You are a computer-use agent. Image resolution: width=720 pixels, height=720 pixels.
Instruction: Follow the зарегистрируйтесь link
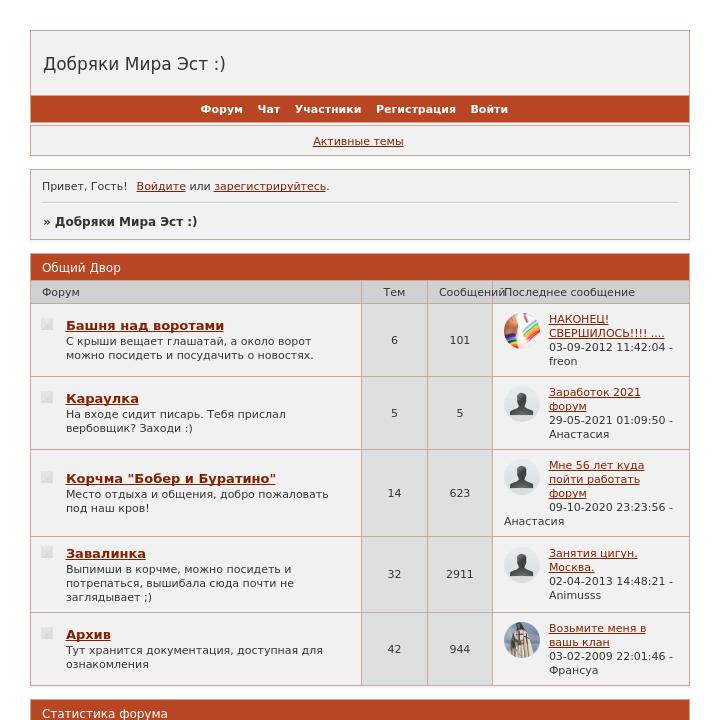pos(270,186)
